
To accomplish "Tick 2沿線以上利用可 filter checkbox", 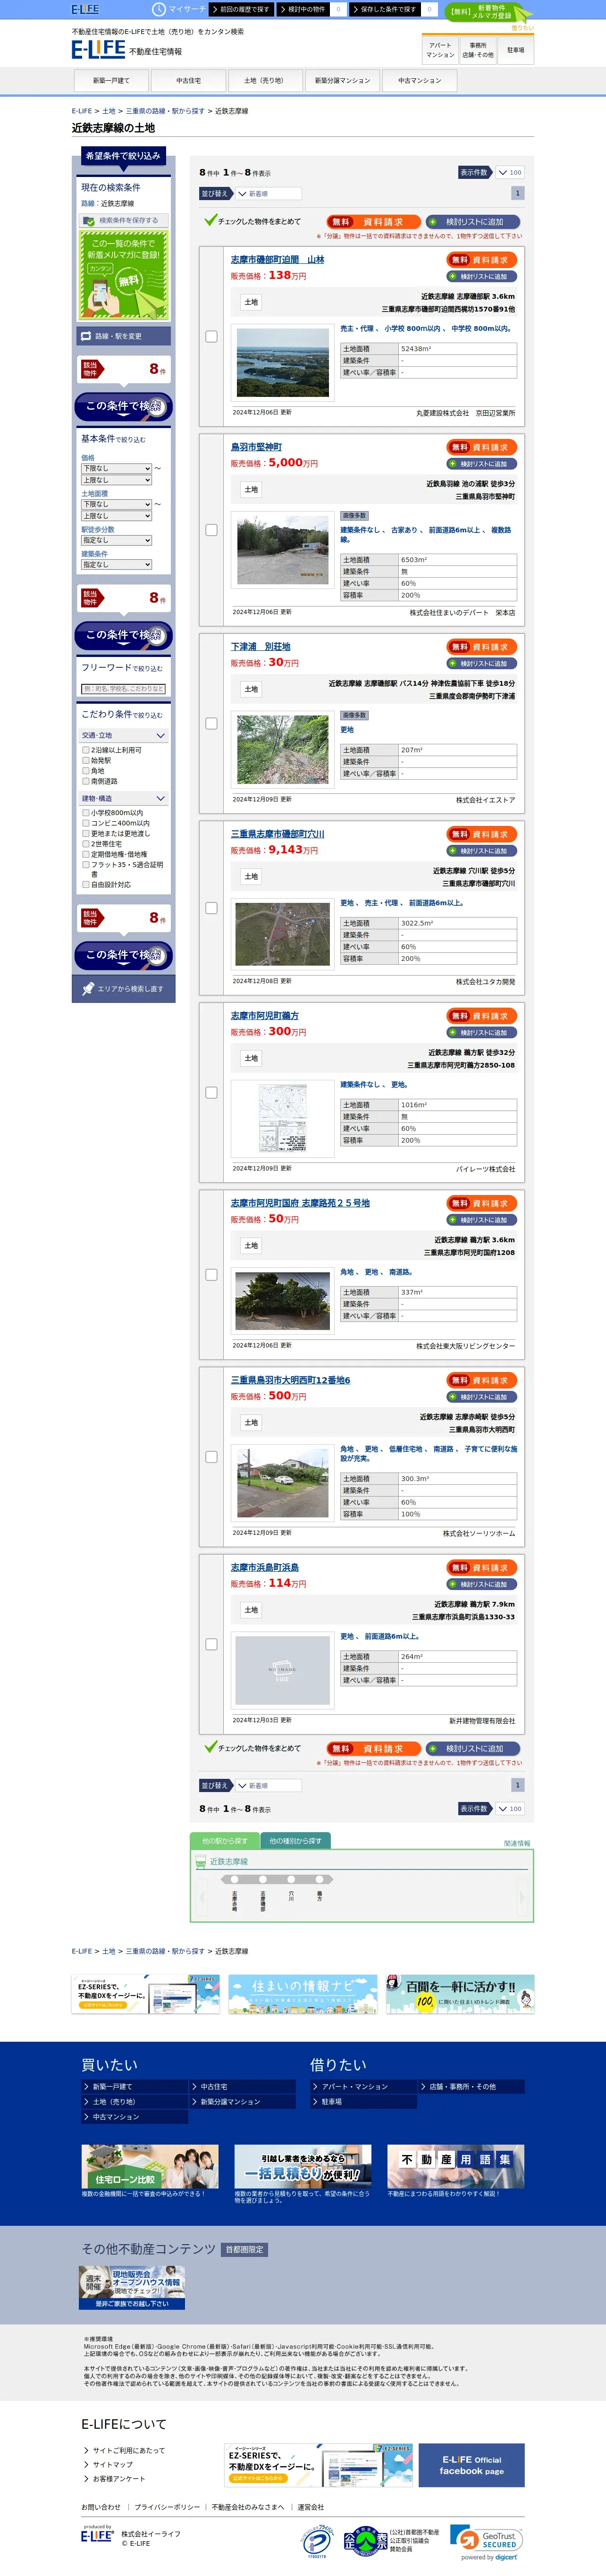I will click(x=86, y=749).
